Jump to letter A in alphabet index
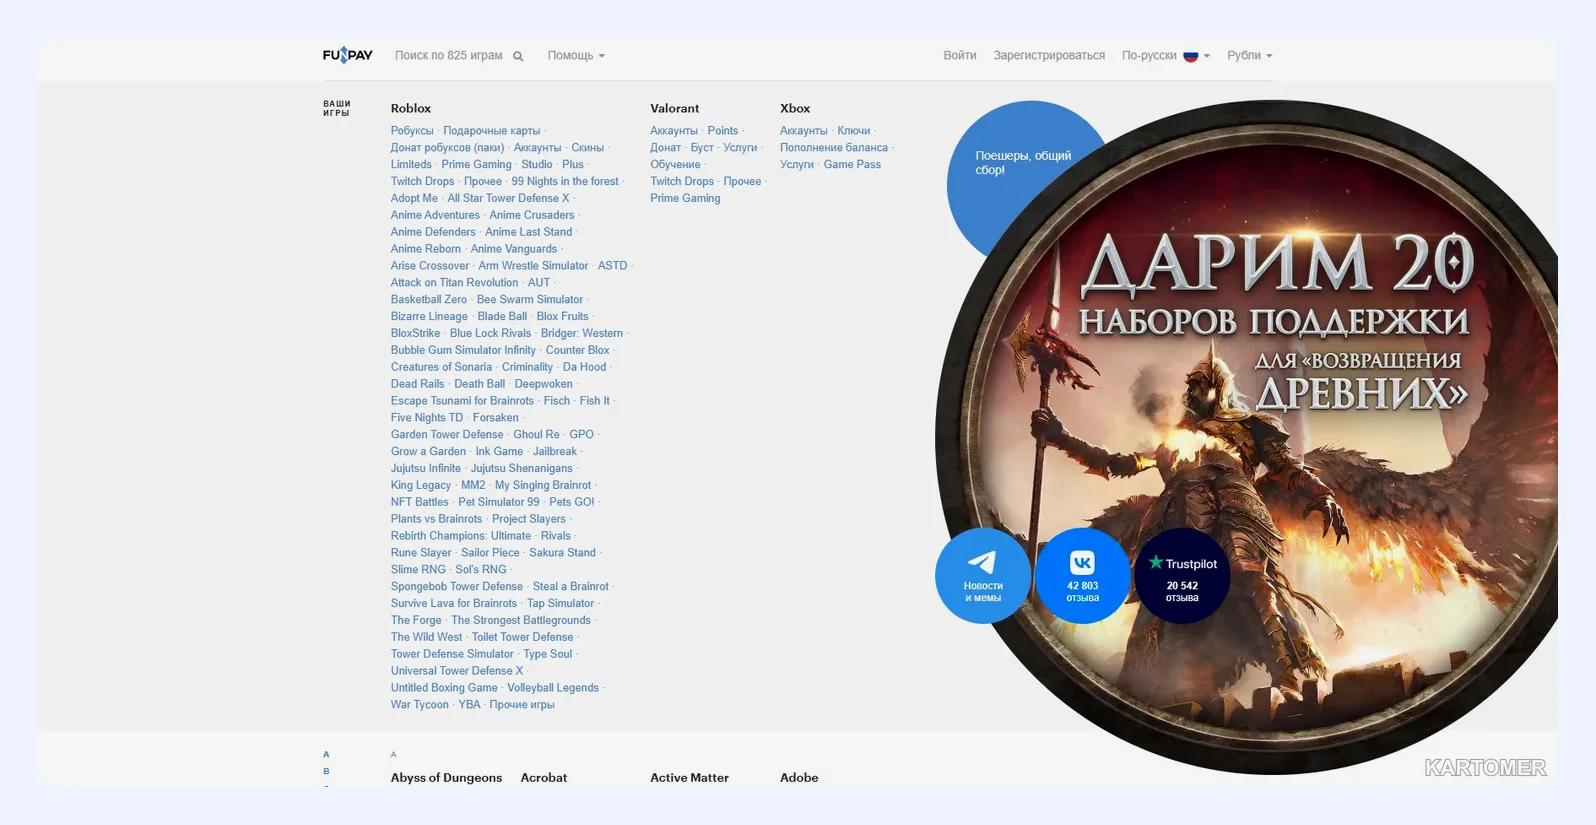This screenshot has width=1596, height=825. tap(326, 755)
